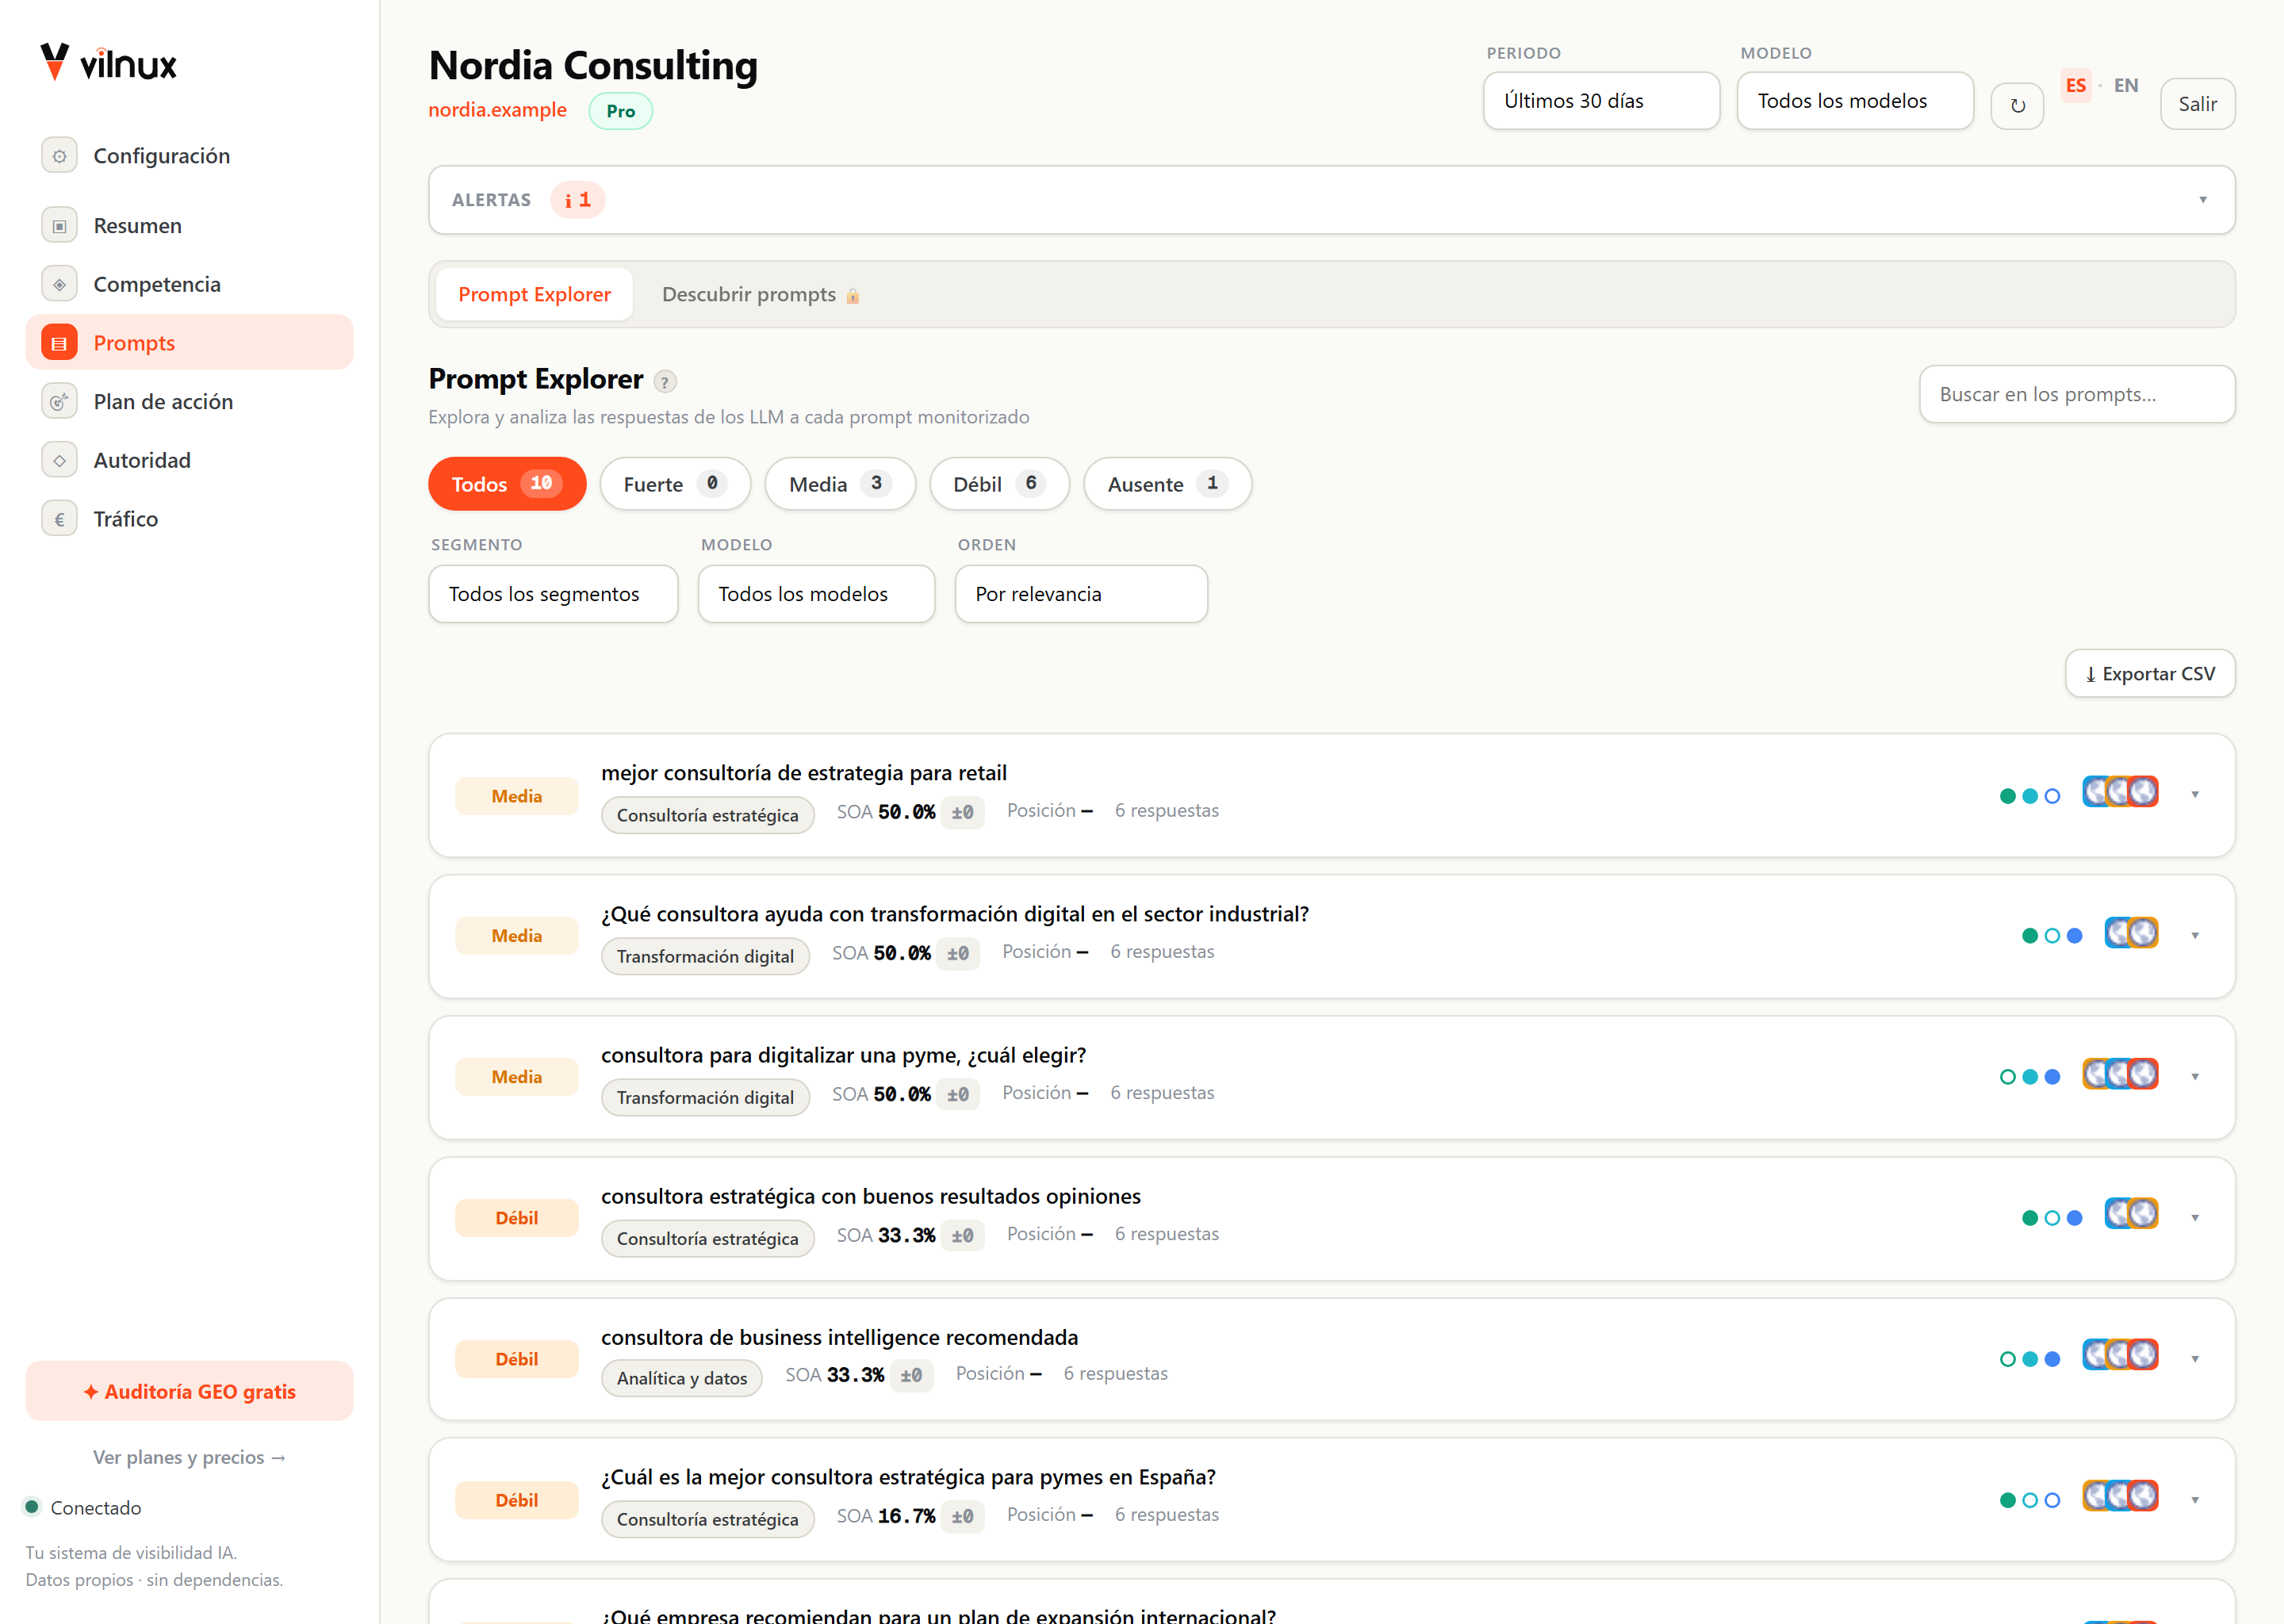This screenshot has height=1624, width=2284.
Task: Open Configuración in the sidebar
Action: pos(189,156)
